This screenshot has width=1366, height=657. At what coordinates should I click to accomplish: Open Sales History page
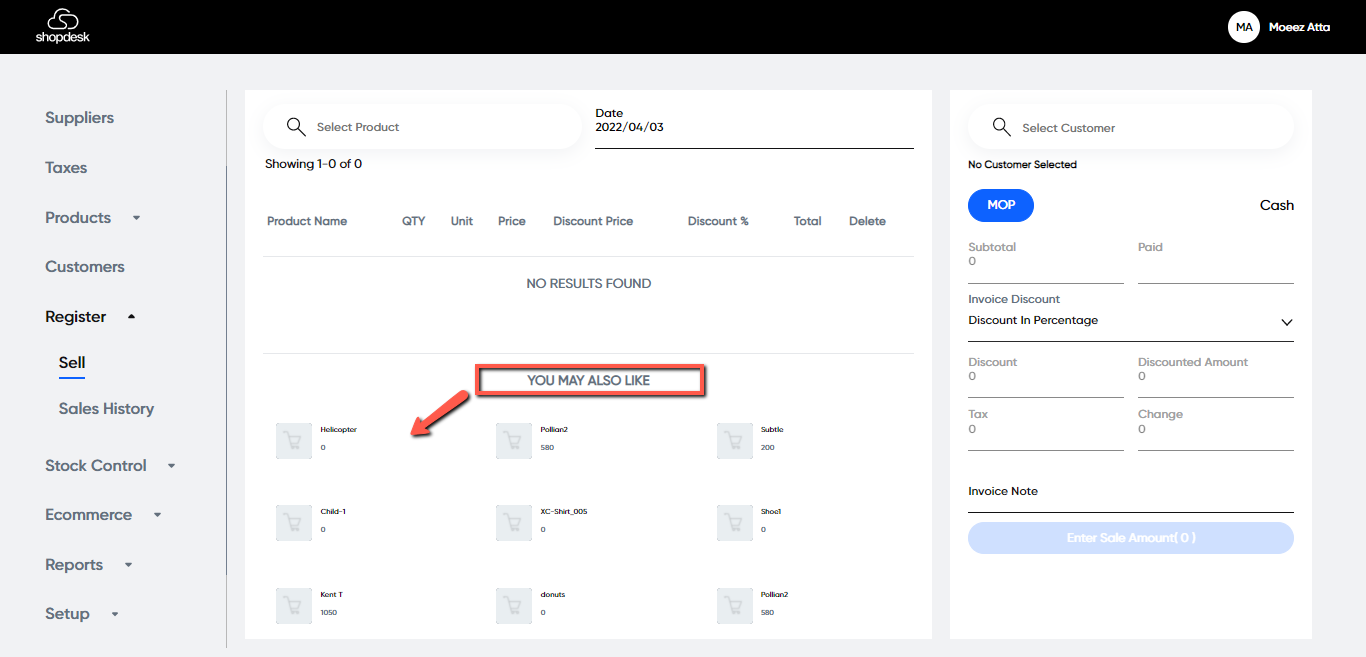point(106,409)
